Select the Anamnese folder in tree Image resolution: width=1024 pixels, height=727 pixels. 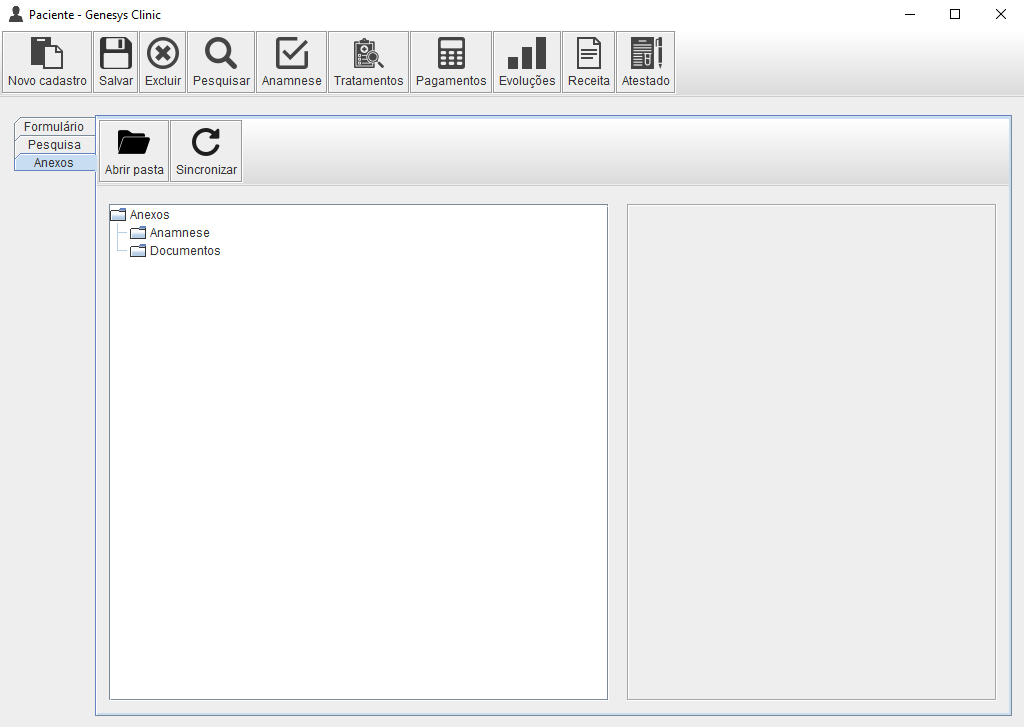click(179, 233)
